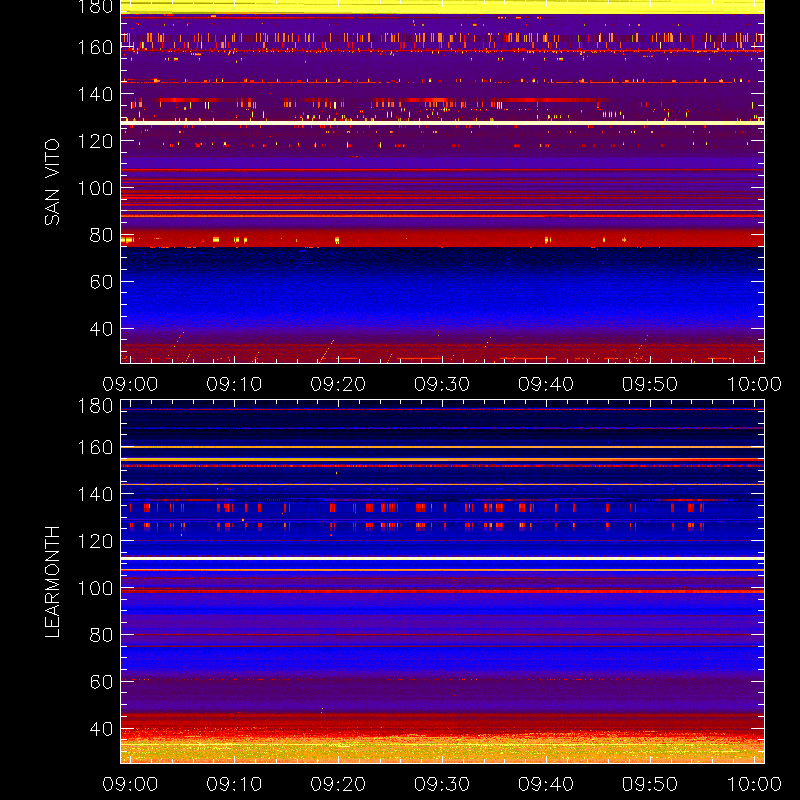Click 10:00 time label under San Vito plot
800x800 pixels.
(754, 384)
